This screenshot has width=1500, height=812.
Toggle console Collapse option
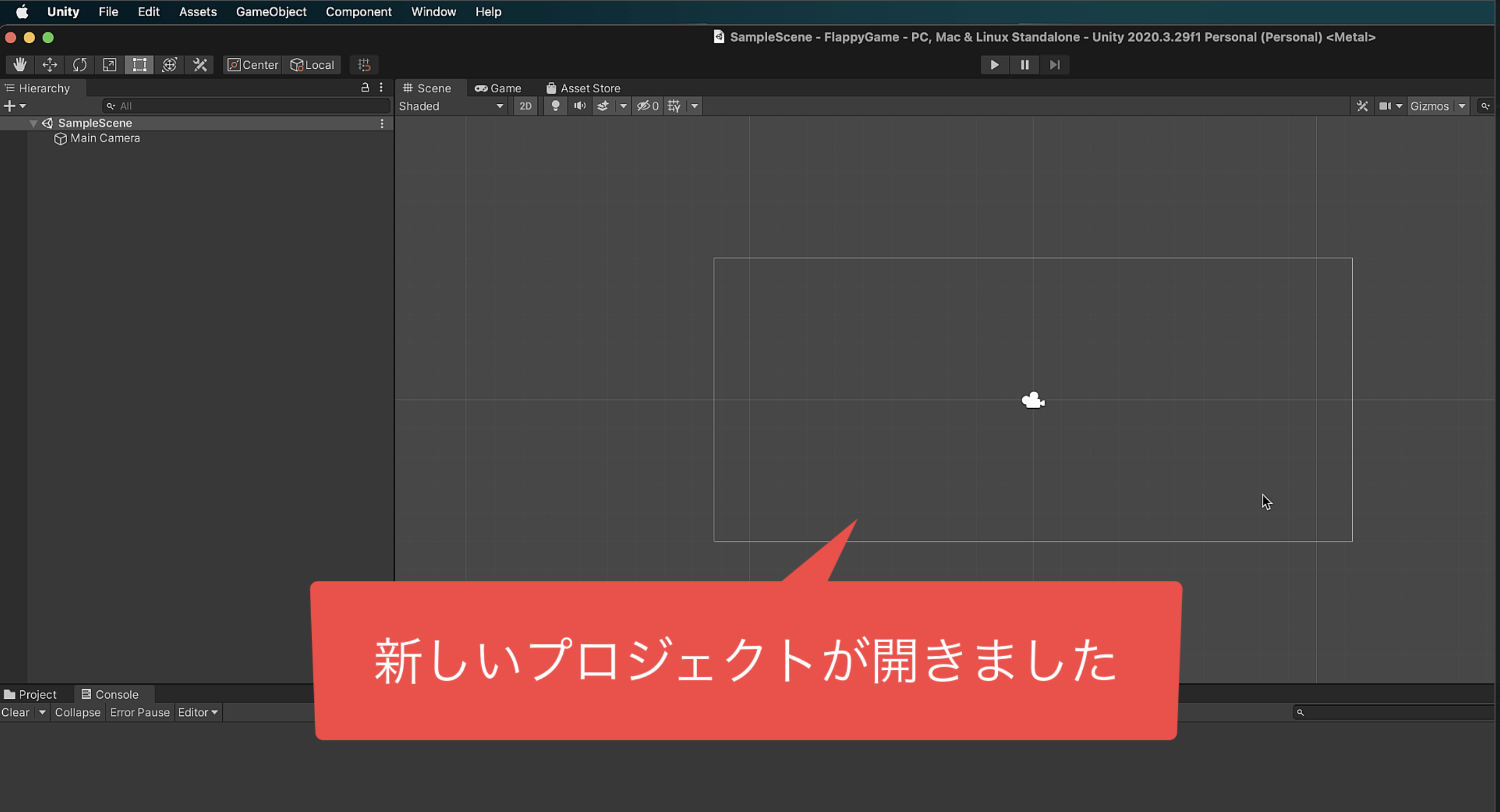tap(78, 712)
